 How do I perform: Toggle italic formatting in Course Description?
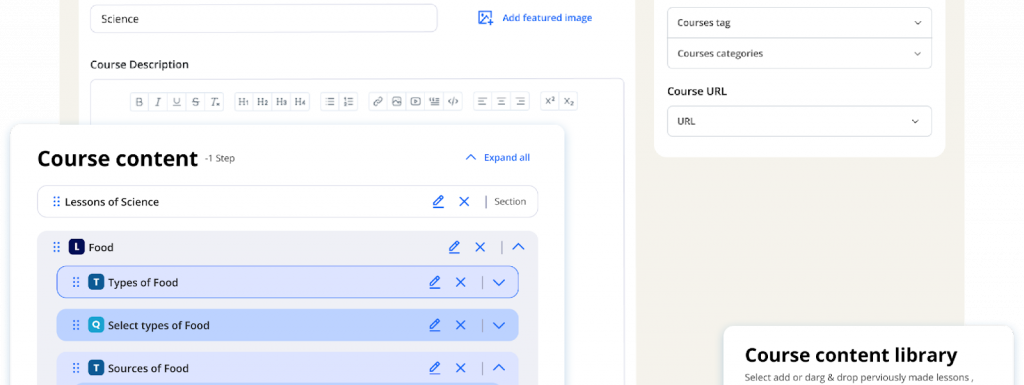(x=158, y=102)
